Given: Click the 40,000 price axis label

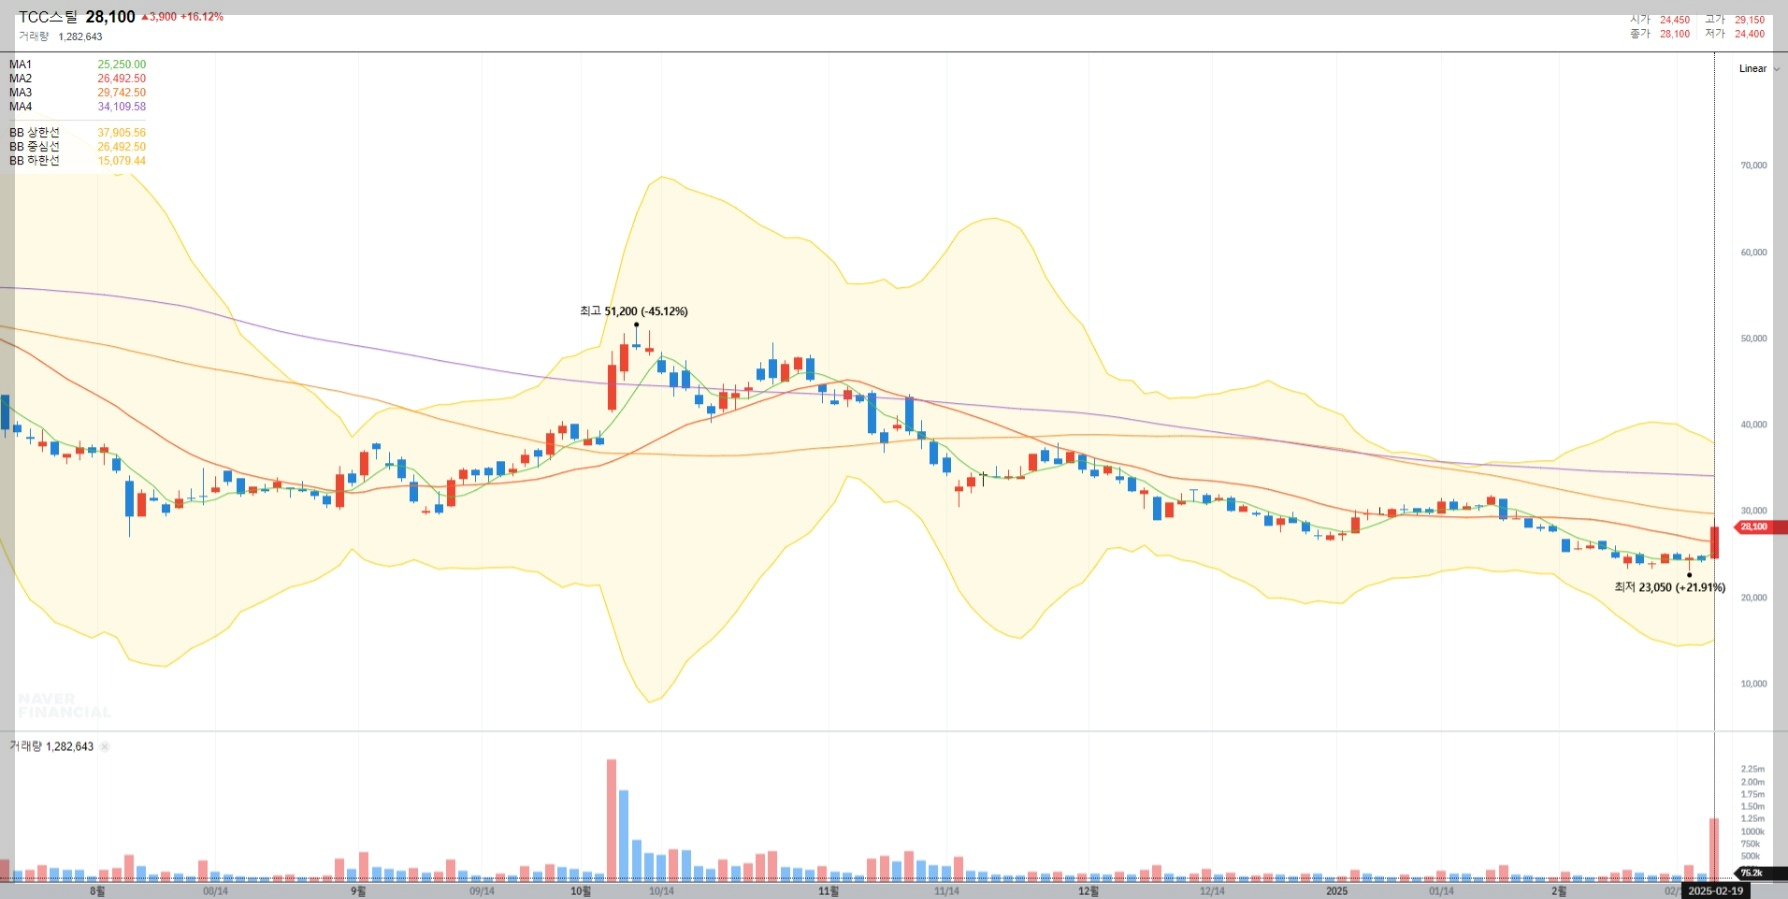Looking at the screenshot, I should [1753, 425].
